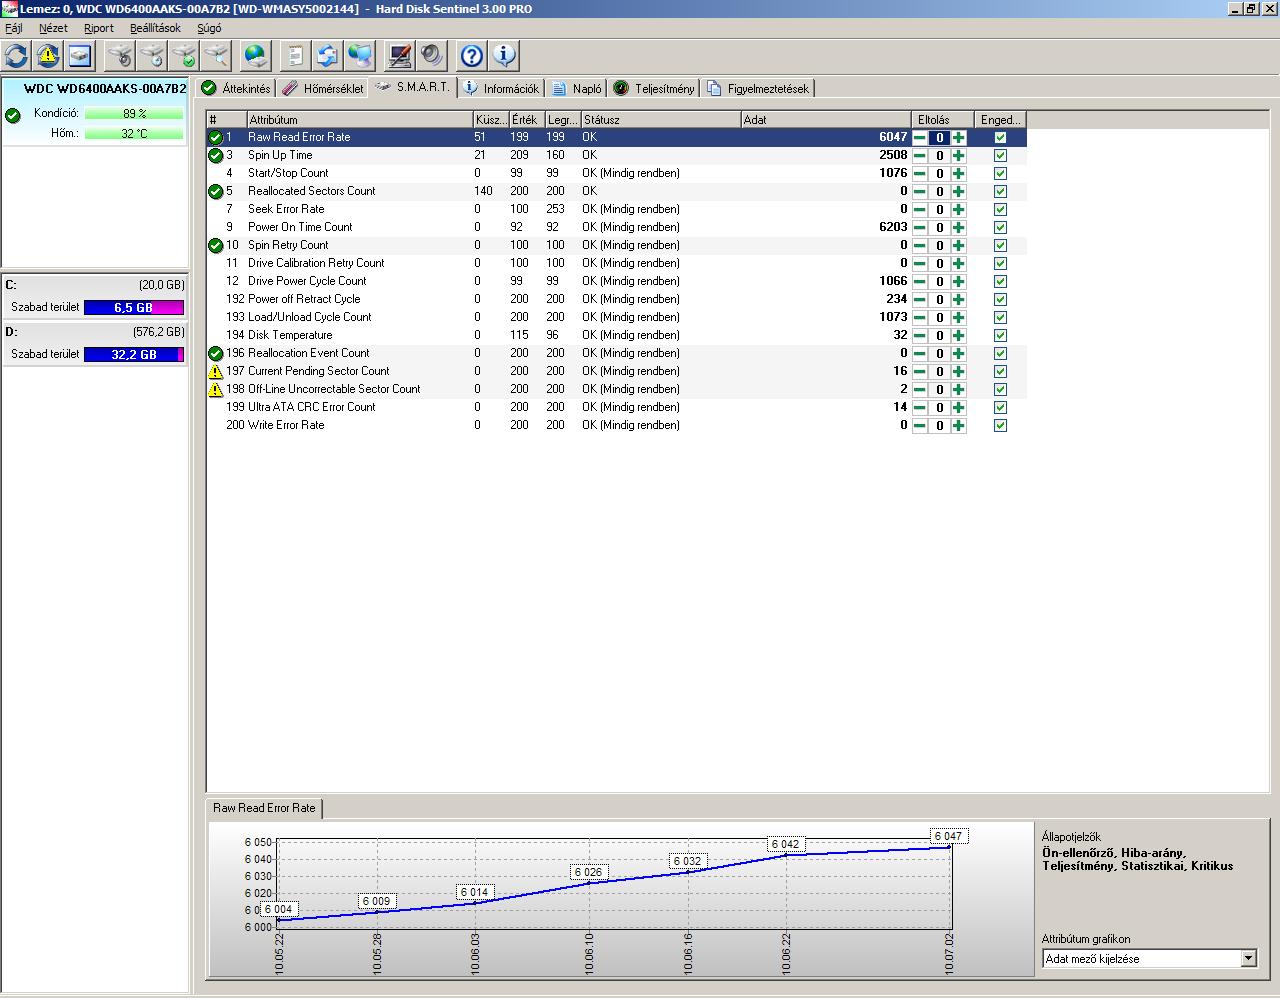Click the globe toolbar icon
This screenshot has width=1280, height=998.
click(x=257, y=55)
